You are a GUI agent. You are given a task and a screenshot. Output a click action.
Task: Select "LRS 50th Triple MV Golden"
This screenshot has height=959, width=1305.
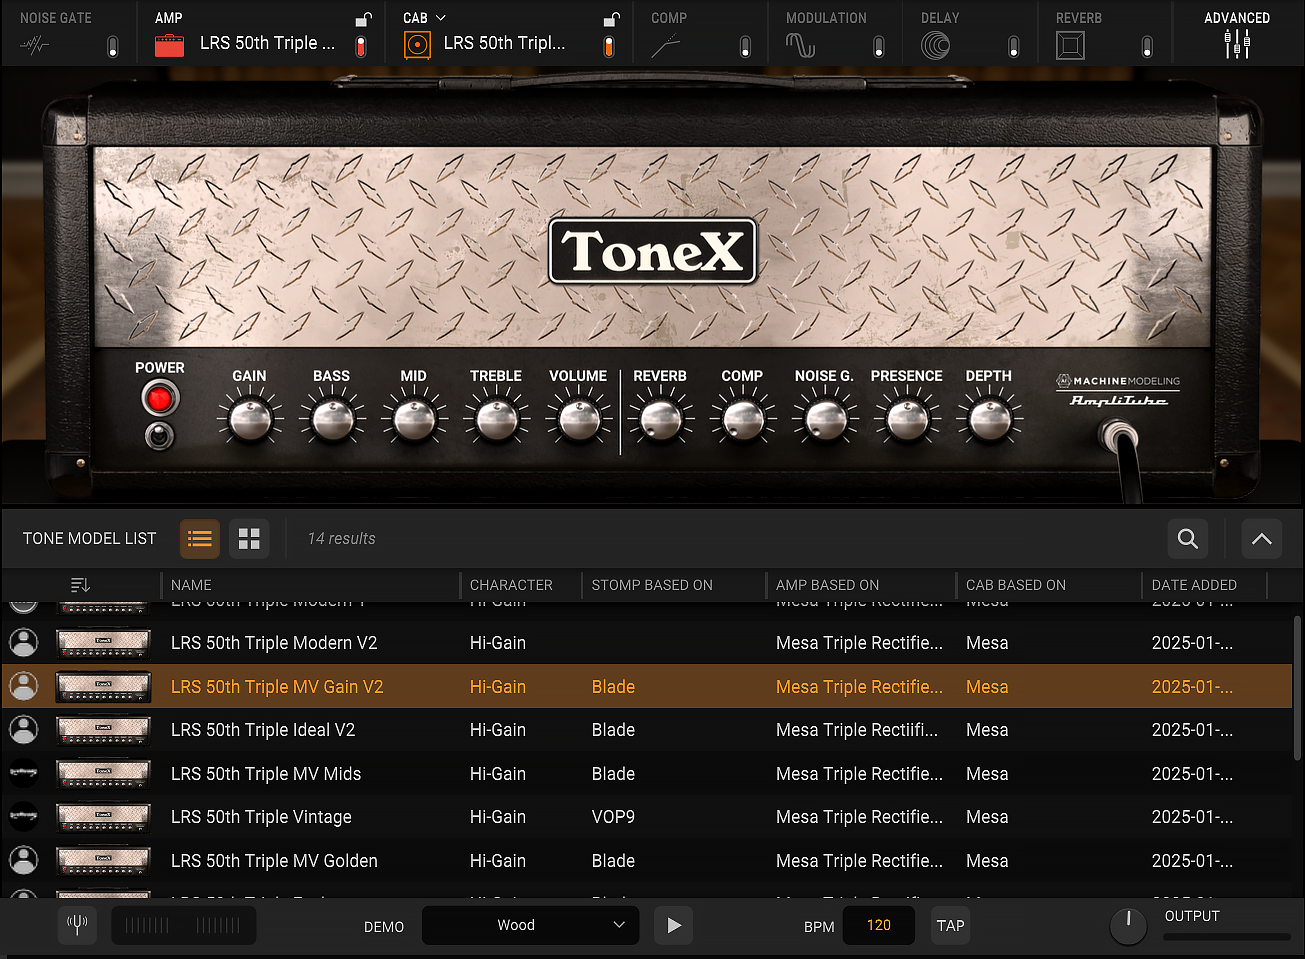tap(274, 861)
